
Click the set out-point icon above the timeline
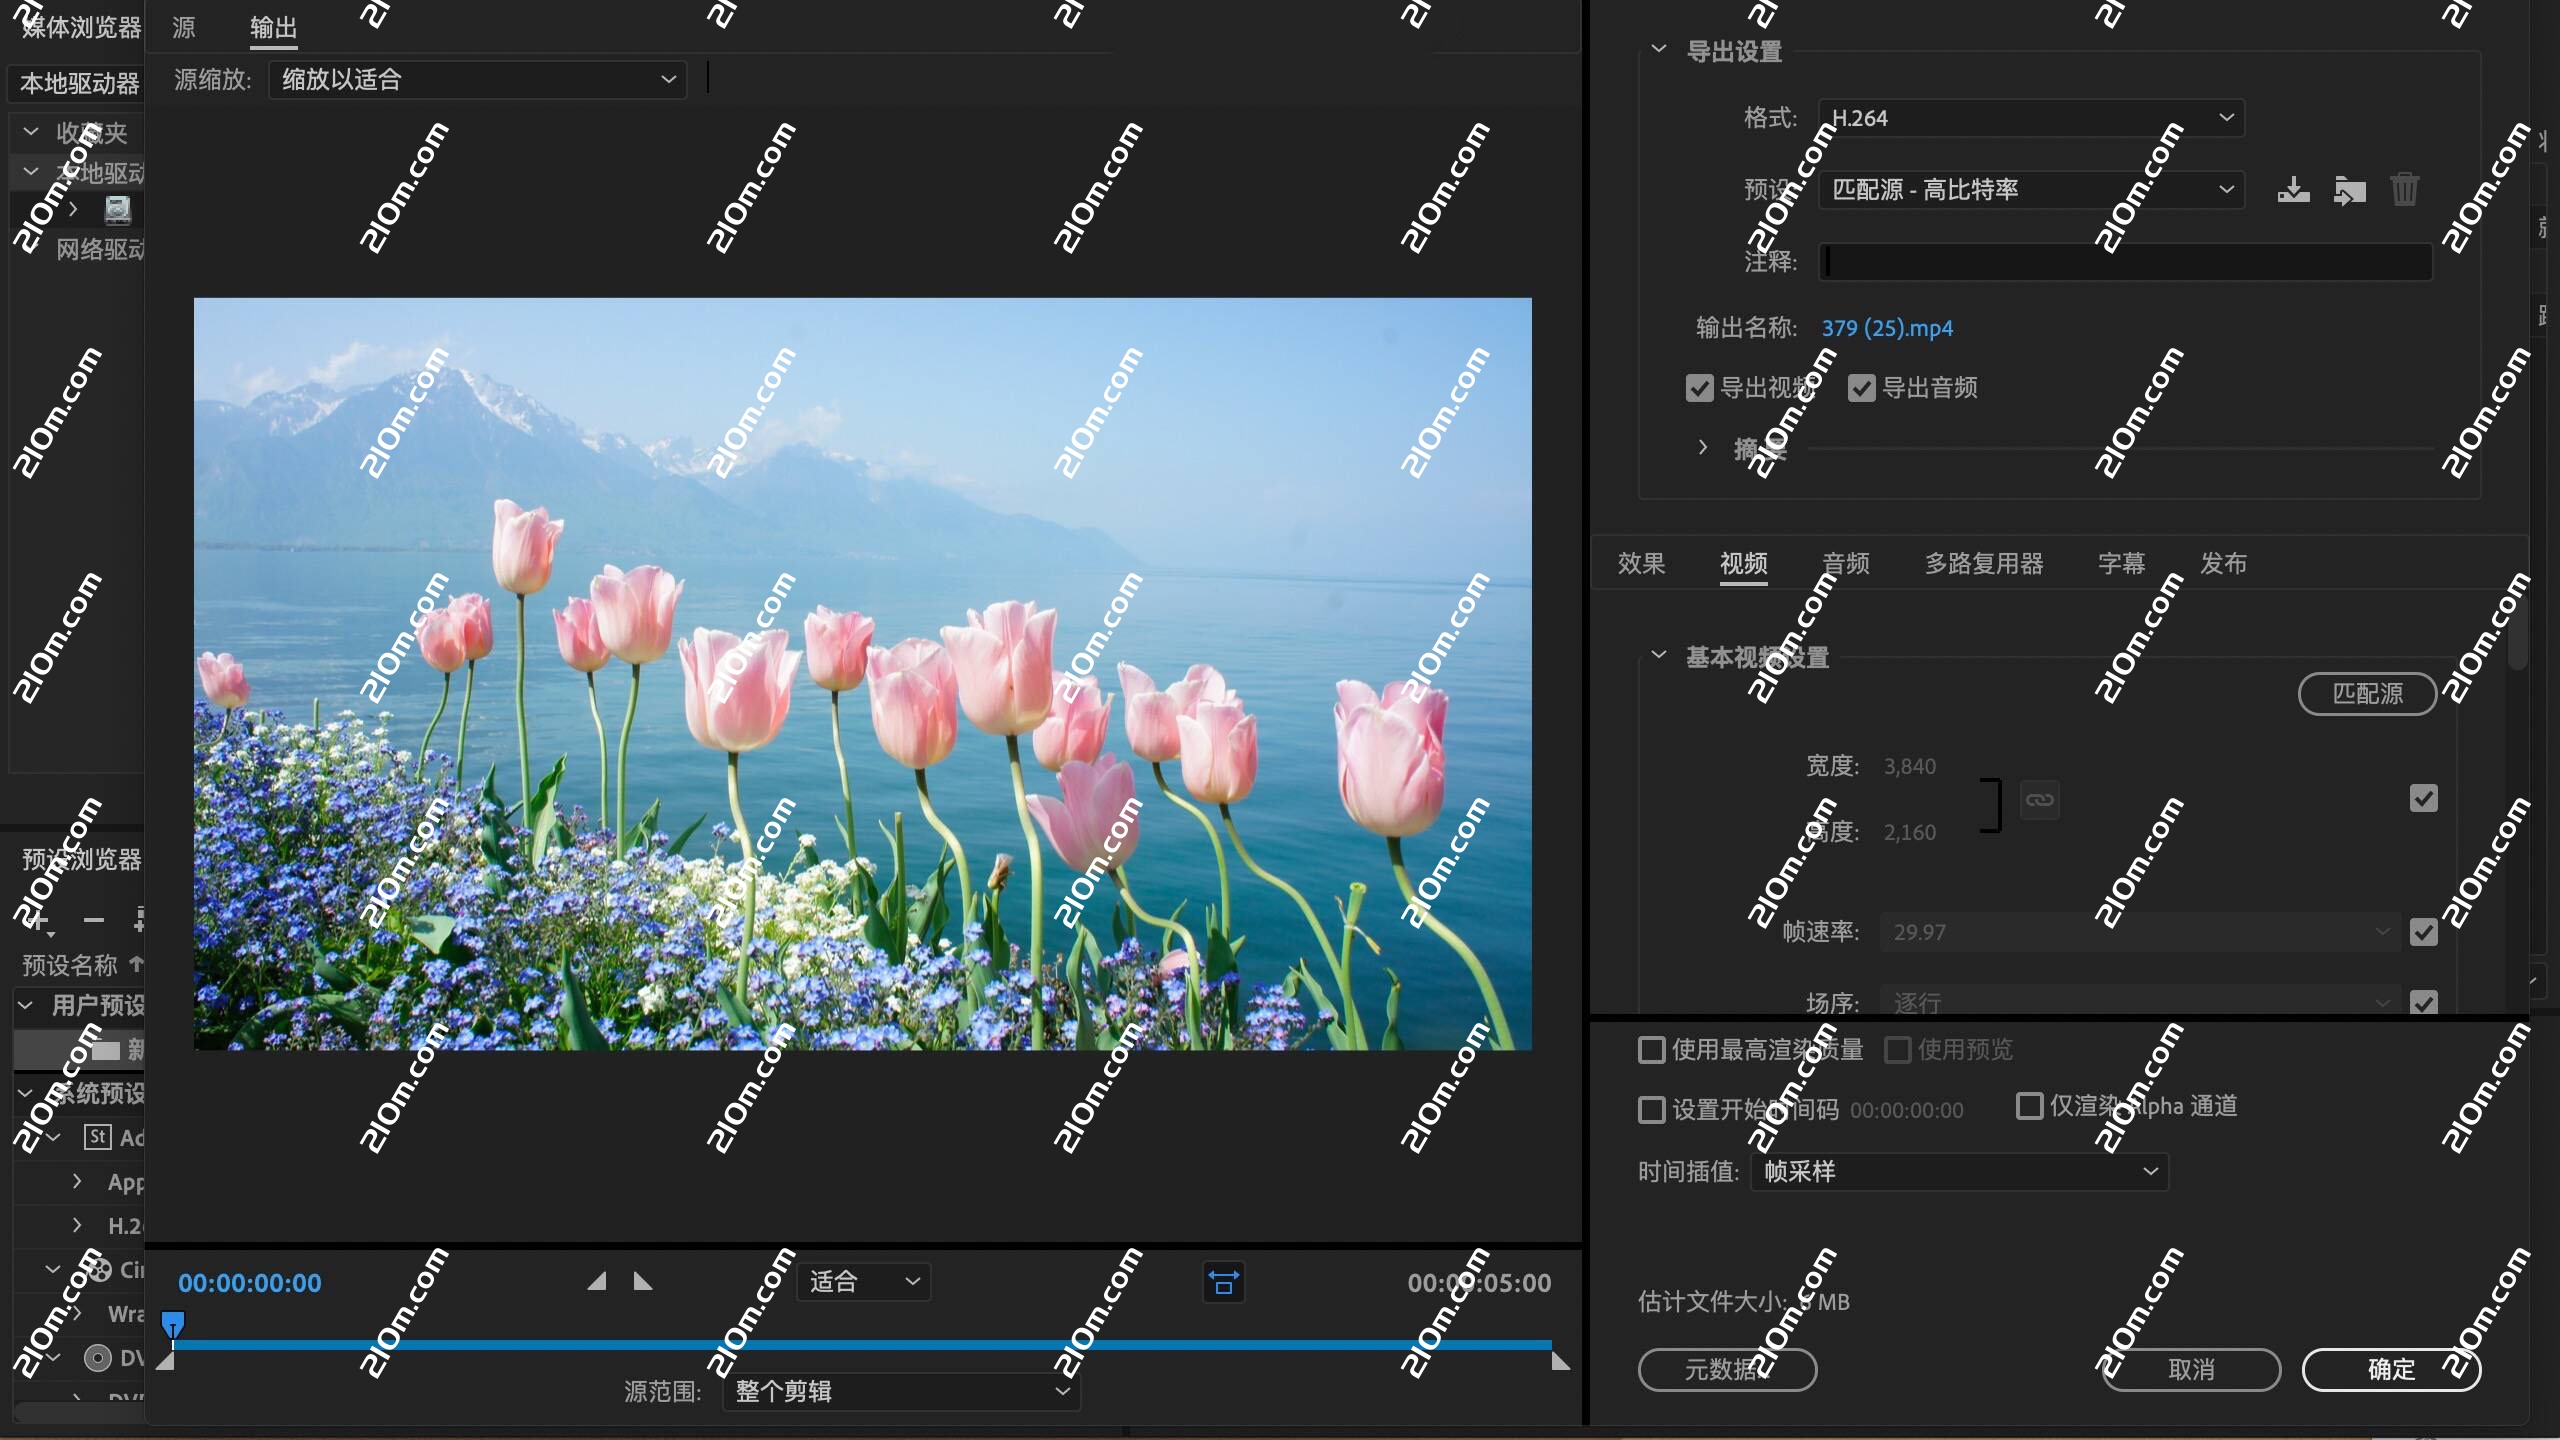641,1281
